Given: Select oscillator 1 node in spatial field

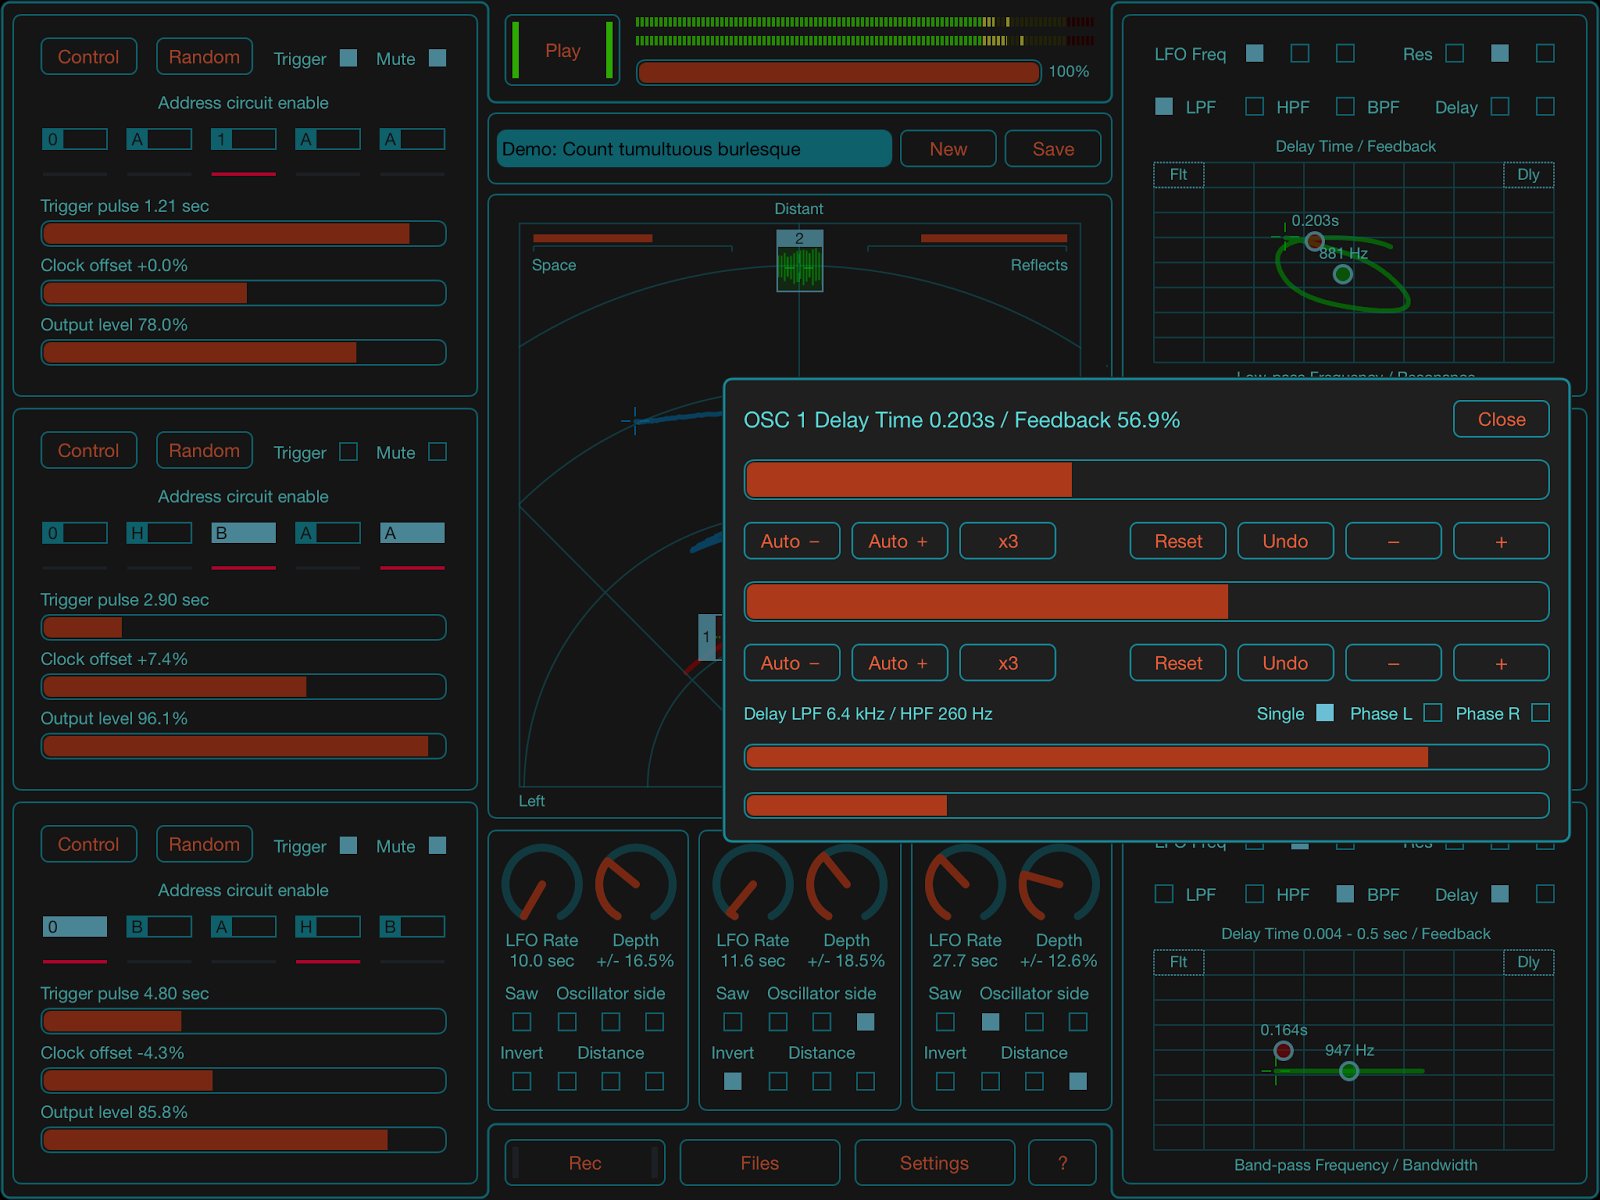Looking at the screenshot, I should pos(708,637).
